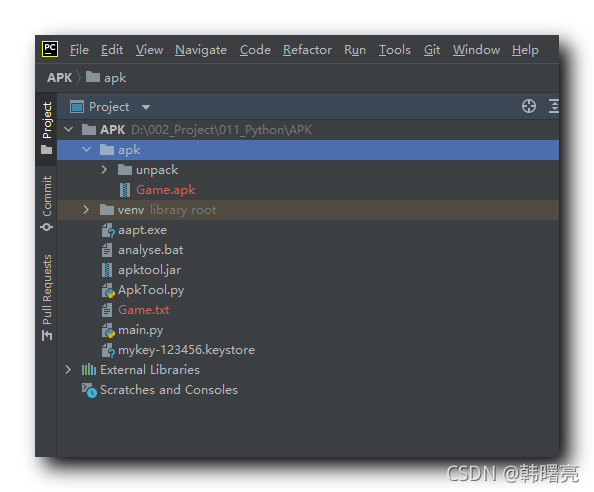
Task: Click the Game.apk archive icon
Action: [125, 190]
